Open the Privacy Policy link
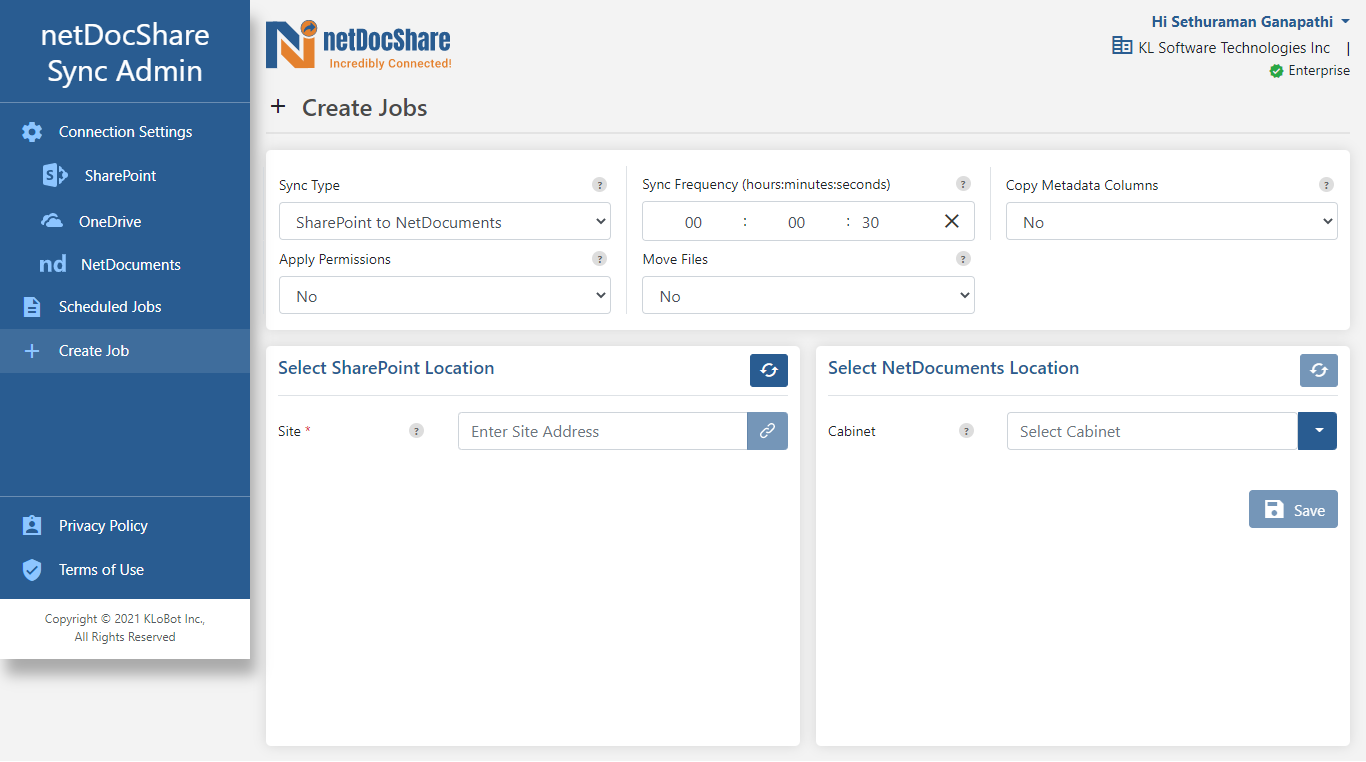Screen dimensions: 1366x762 [103, 526]
